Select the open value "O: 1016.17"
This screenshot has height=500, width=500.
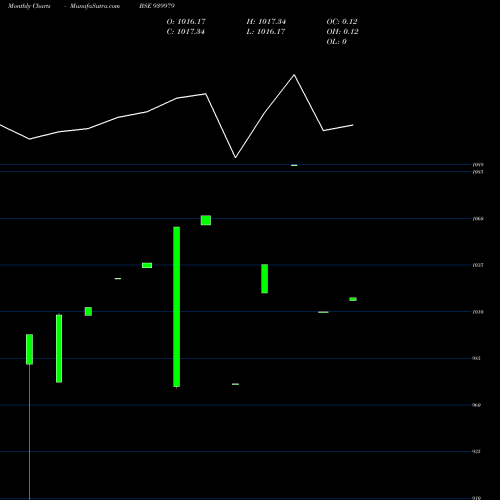[x=186, y=22]
